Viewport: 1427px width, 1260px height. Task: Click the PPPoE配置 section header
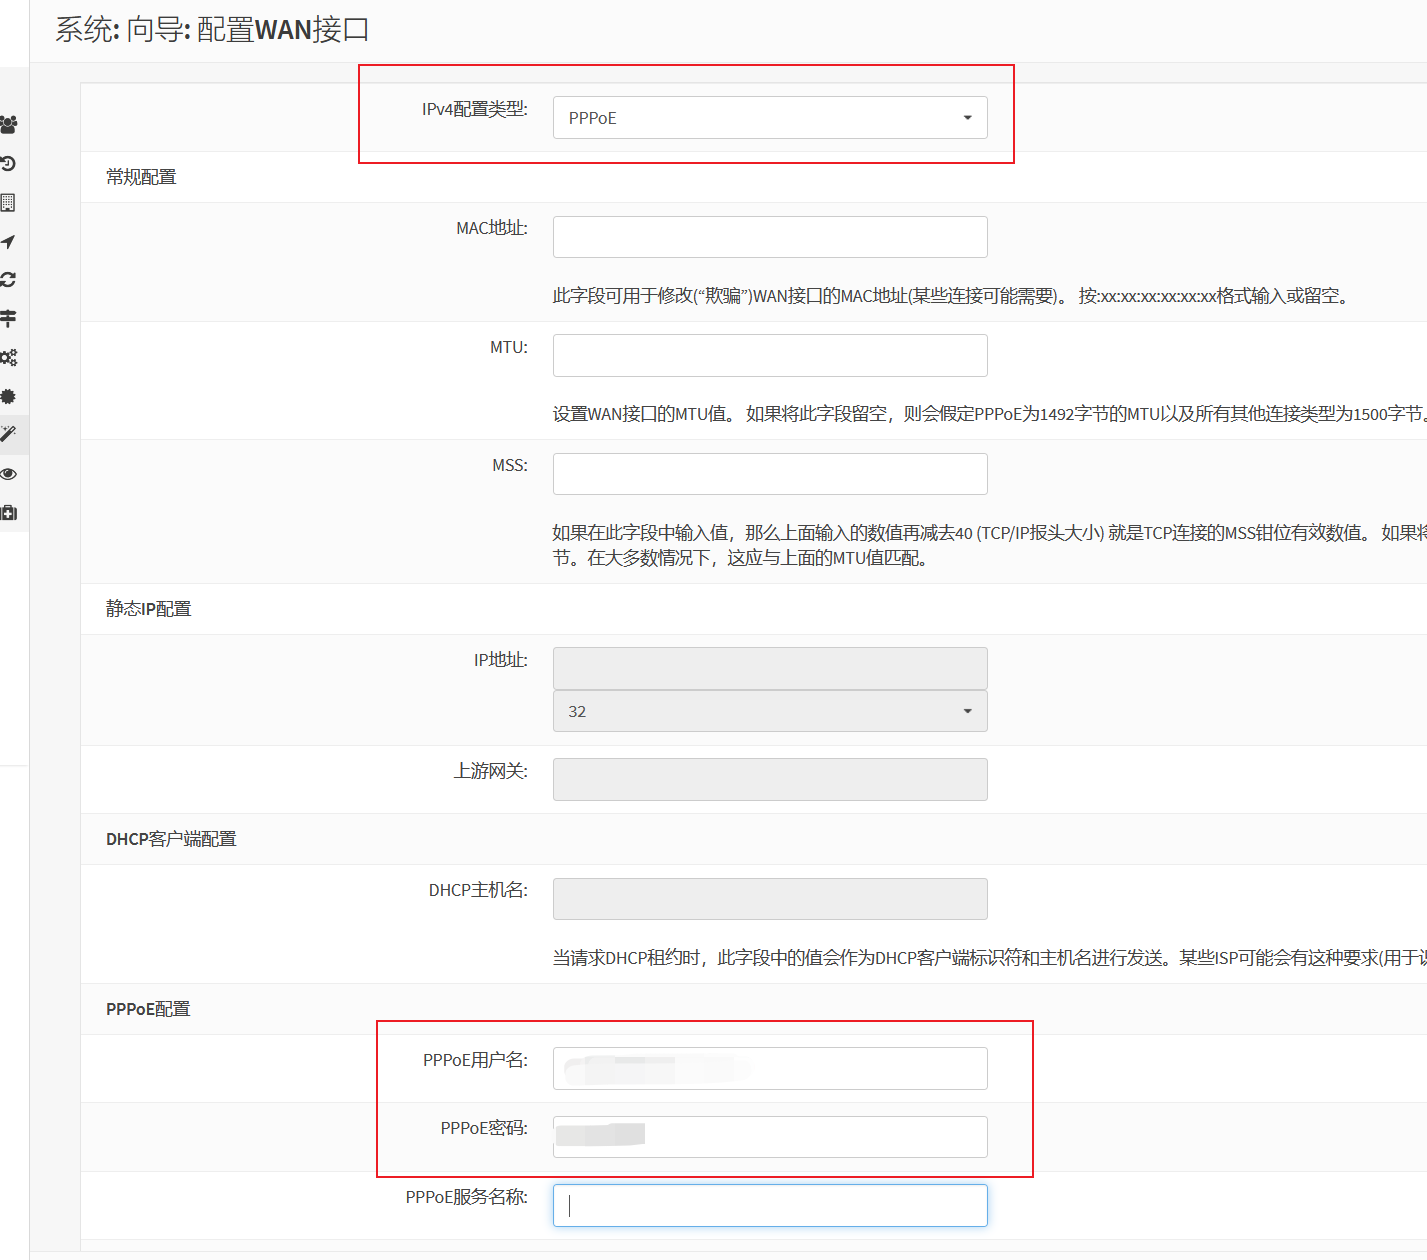(148, 1009)
